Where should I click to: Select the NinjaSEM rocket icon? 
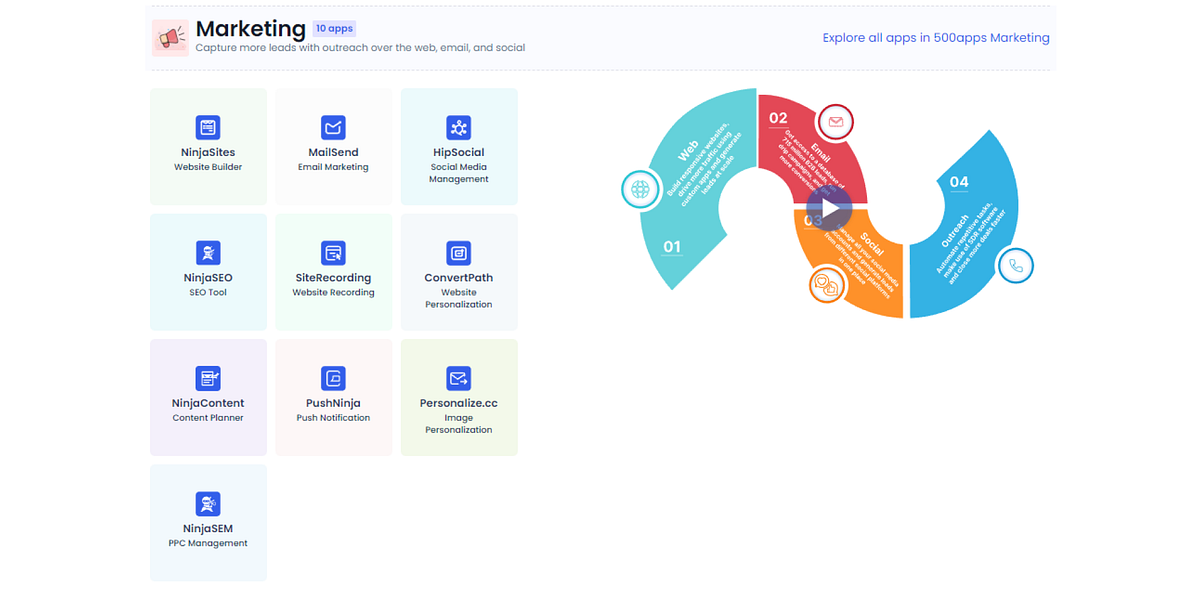pos(208,504)
